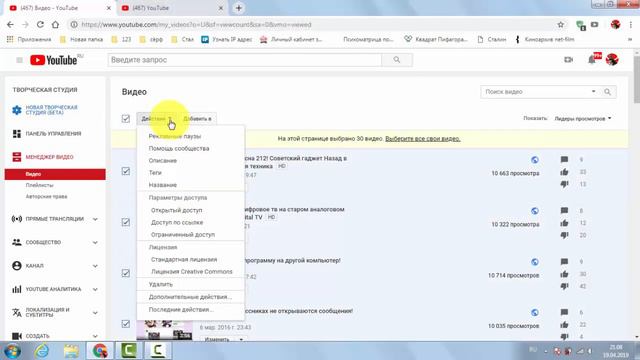Open Плейлисты in the sidebar
The image size is (640, 360).
[40, 185]
